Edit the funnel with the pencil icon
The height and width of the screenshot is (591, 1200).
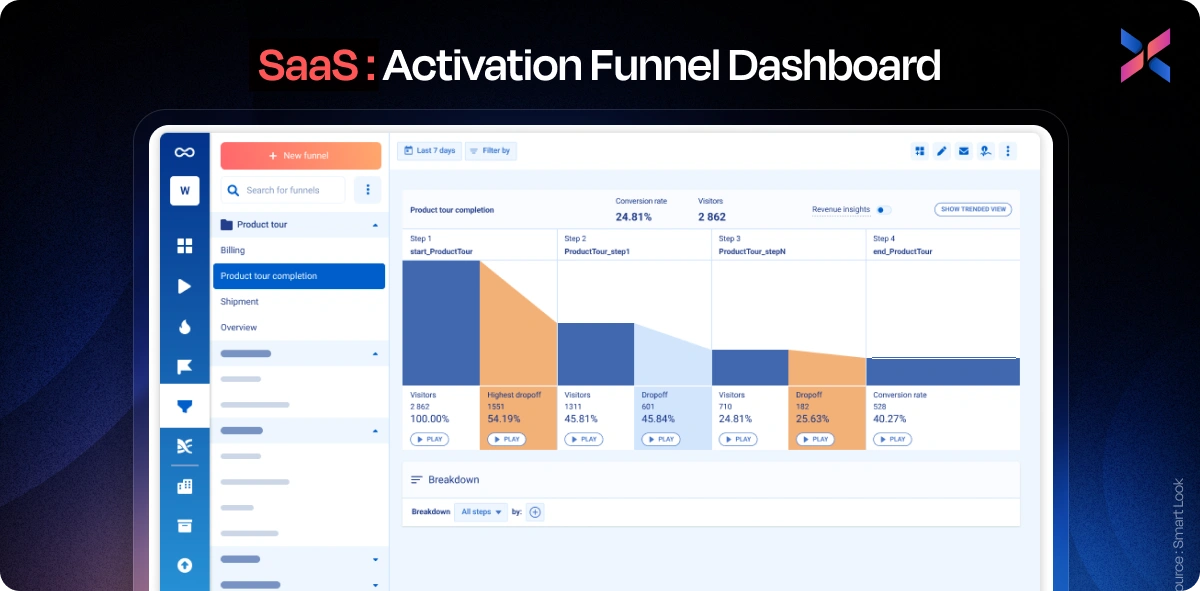(942, 151)
